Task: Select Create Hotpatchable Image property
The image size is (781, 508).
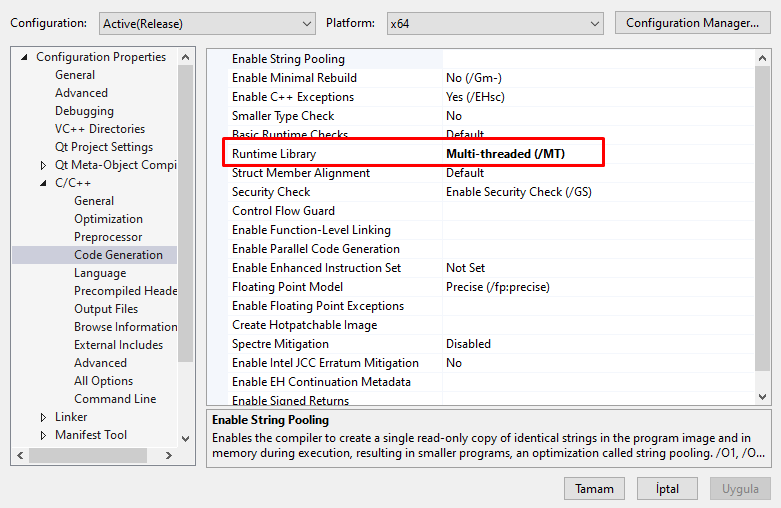Action: tap(304, 325)
